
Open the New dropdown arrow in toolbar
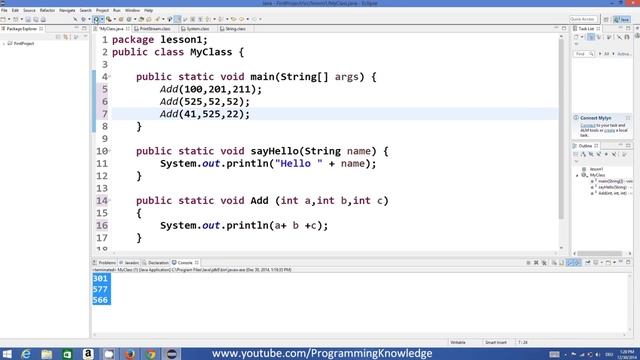9,19
